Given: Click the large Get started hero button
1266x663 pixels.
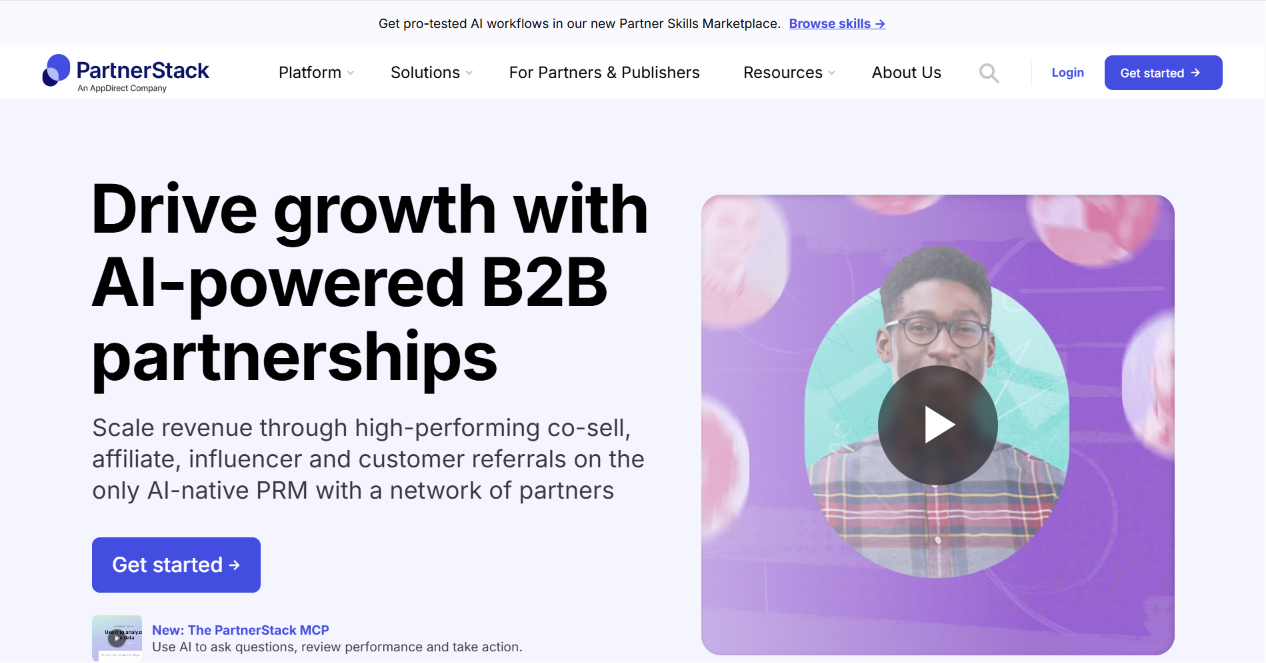Looking at the screenshot, I should (x=176, y=565).
